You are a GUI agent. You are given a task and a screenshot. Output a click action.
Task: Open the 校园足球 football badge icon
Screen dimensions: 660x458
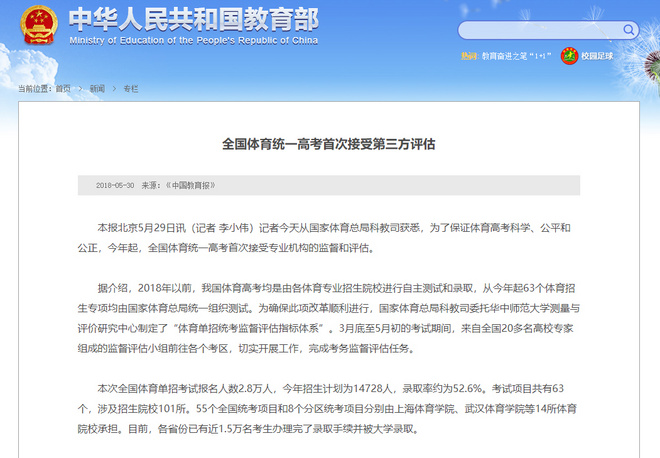pos(569,56)
